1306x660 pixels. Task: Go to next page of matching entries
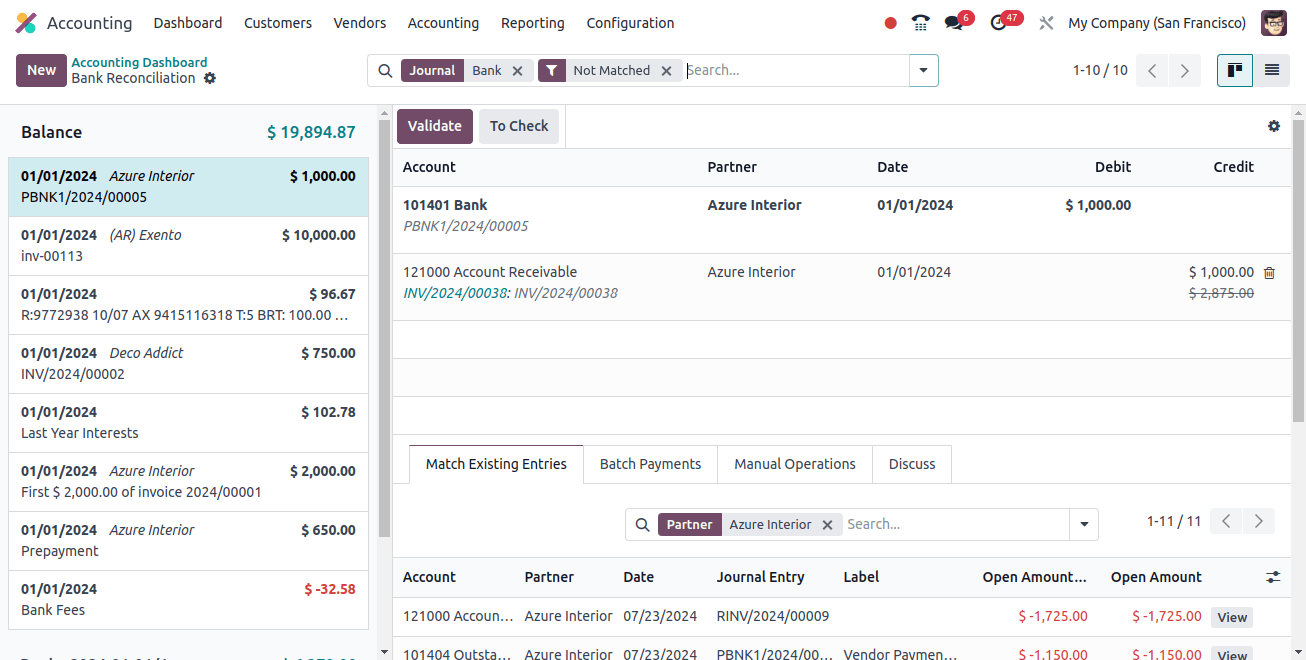coord(1259,521)
